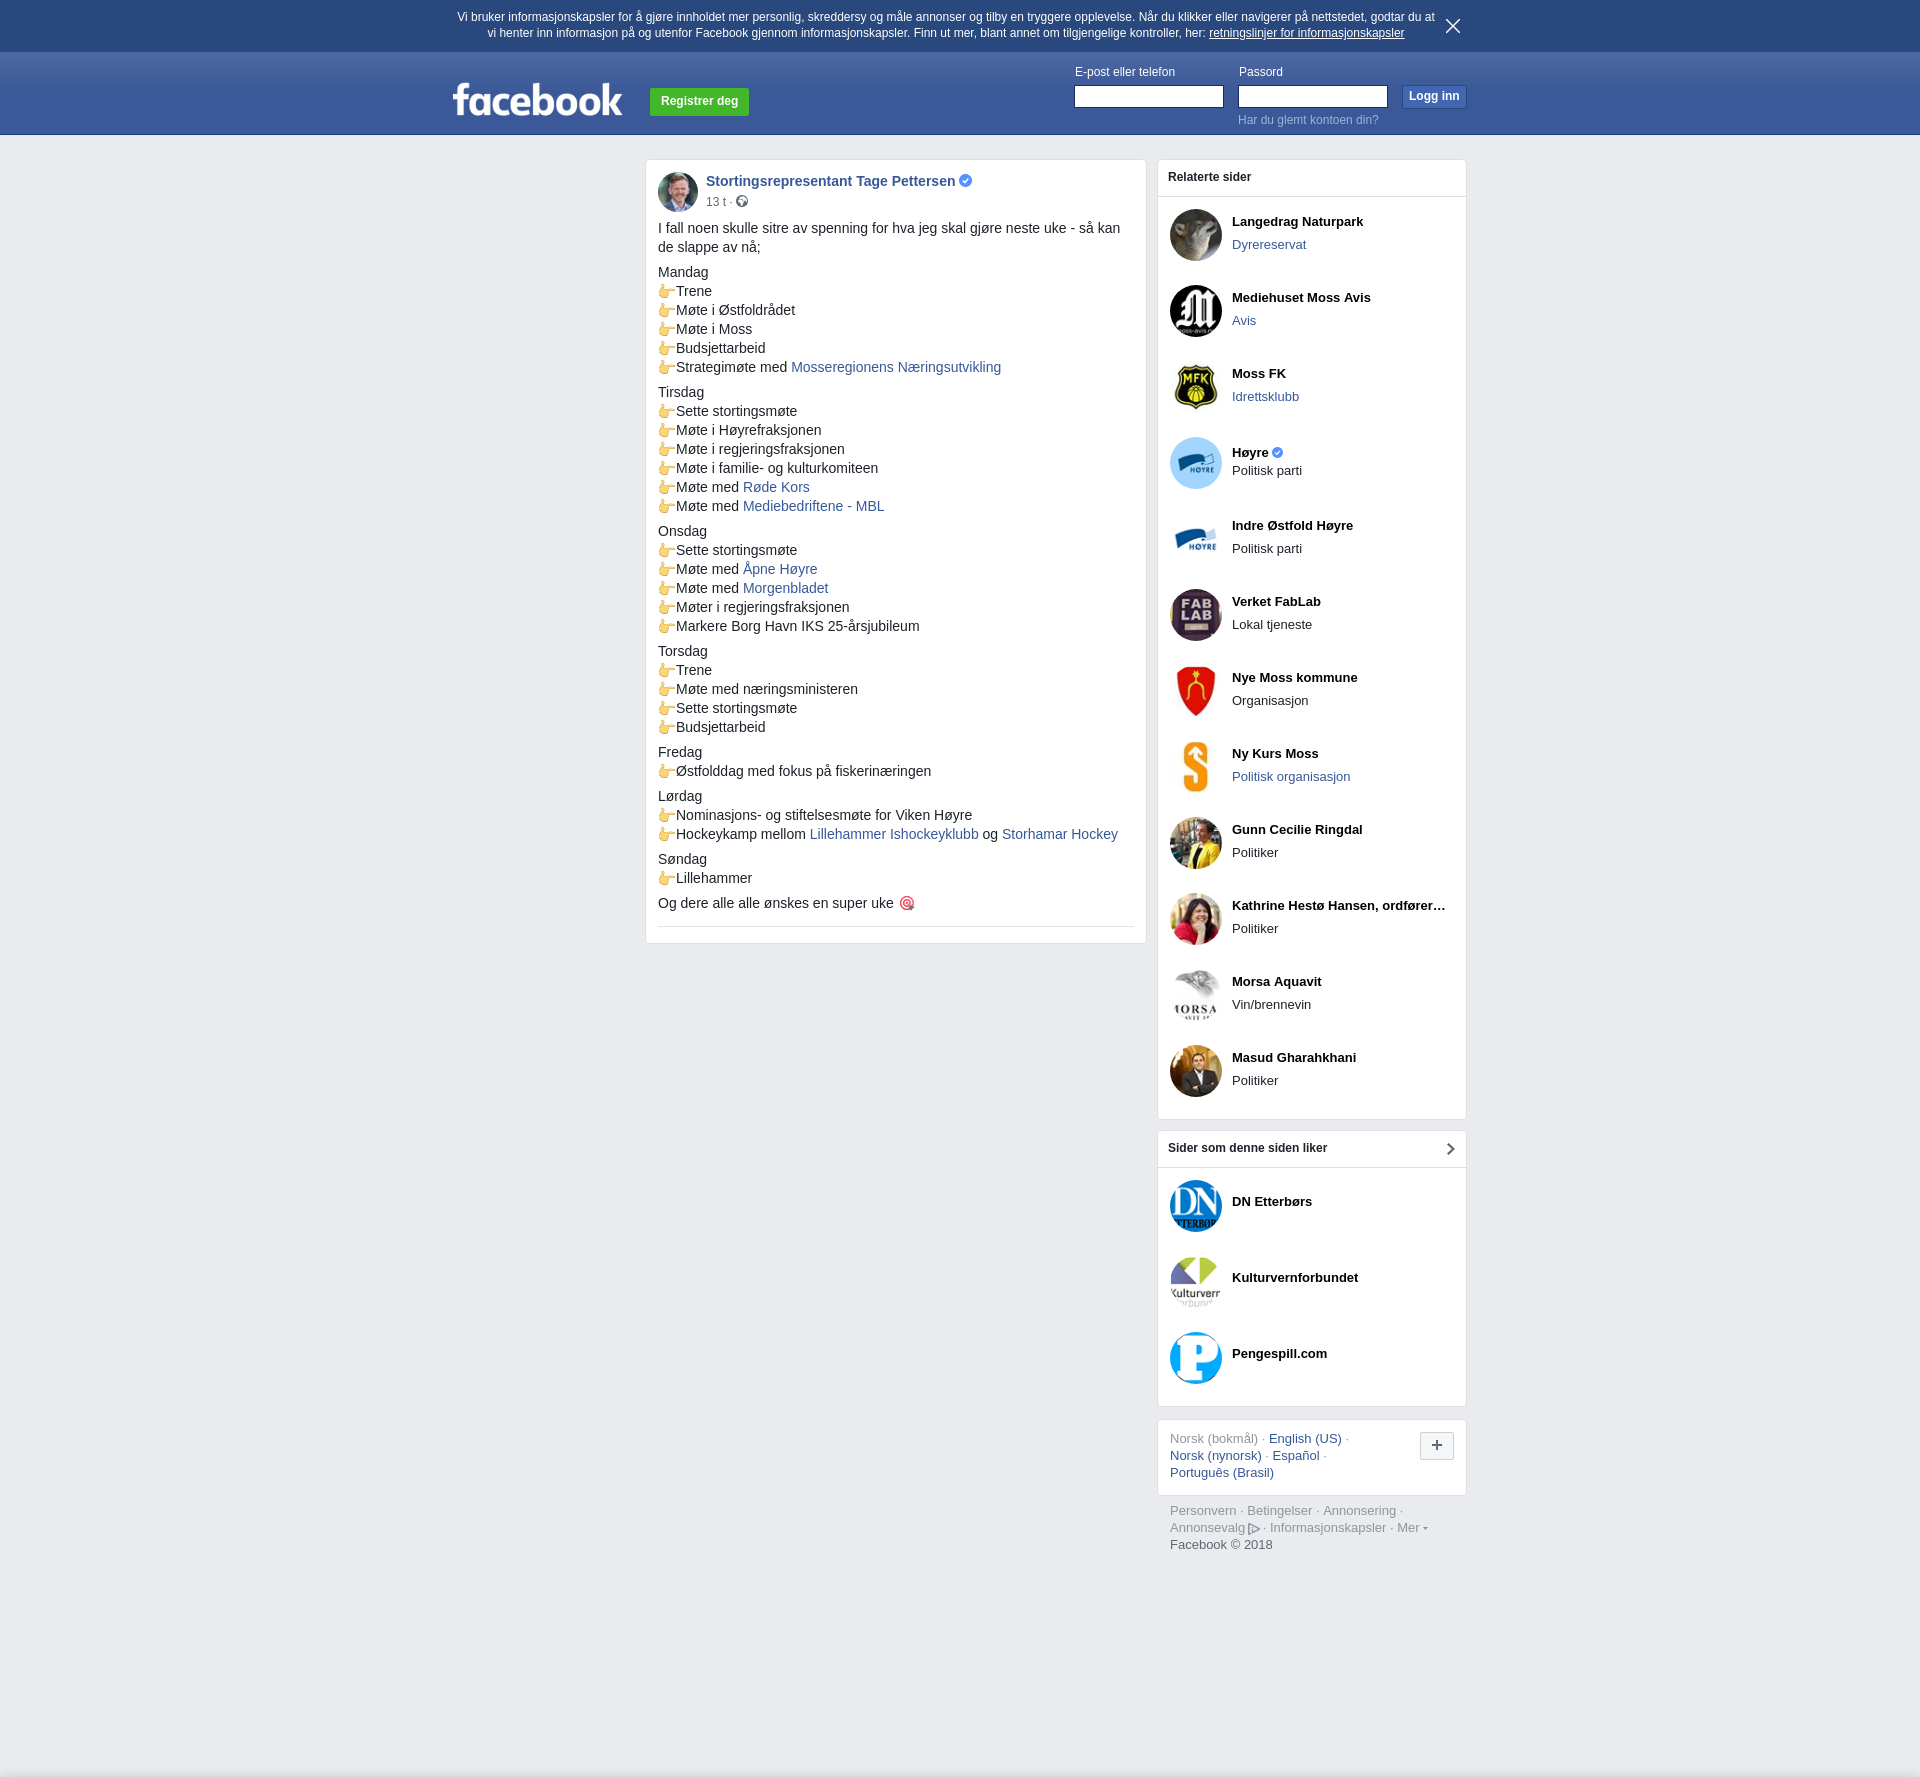Click the Høyre party logo avatar
The height and width of the screenshot is (1777, 1920).
coord(1196,463)
